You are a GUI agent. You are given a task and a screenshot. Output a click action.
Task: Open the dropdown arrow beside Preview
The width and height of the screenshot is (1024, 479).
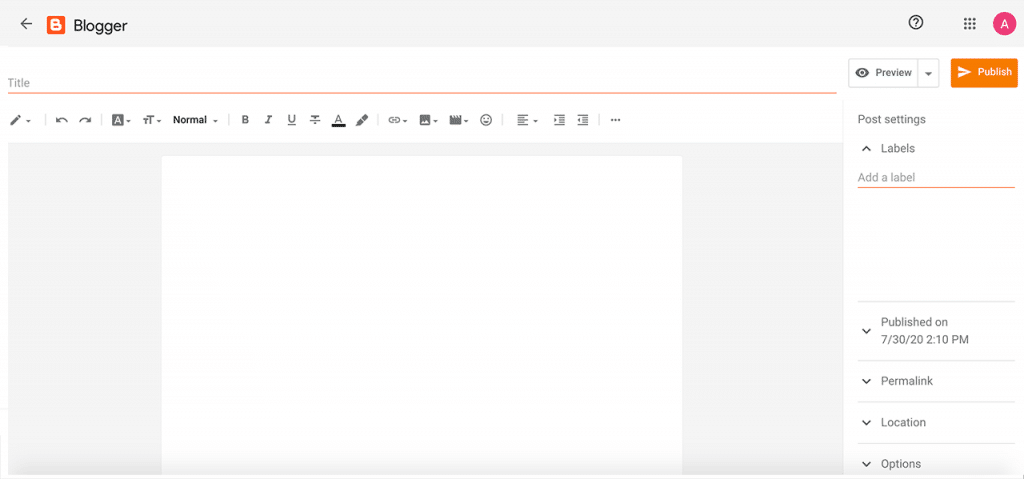(x=928, y=73)
